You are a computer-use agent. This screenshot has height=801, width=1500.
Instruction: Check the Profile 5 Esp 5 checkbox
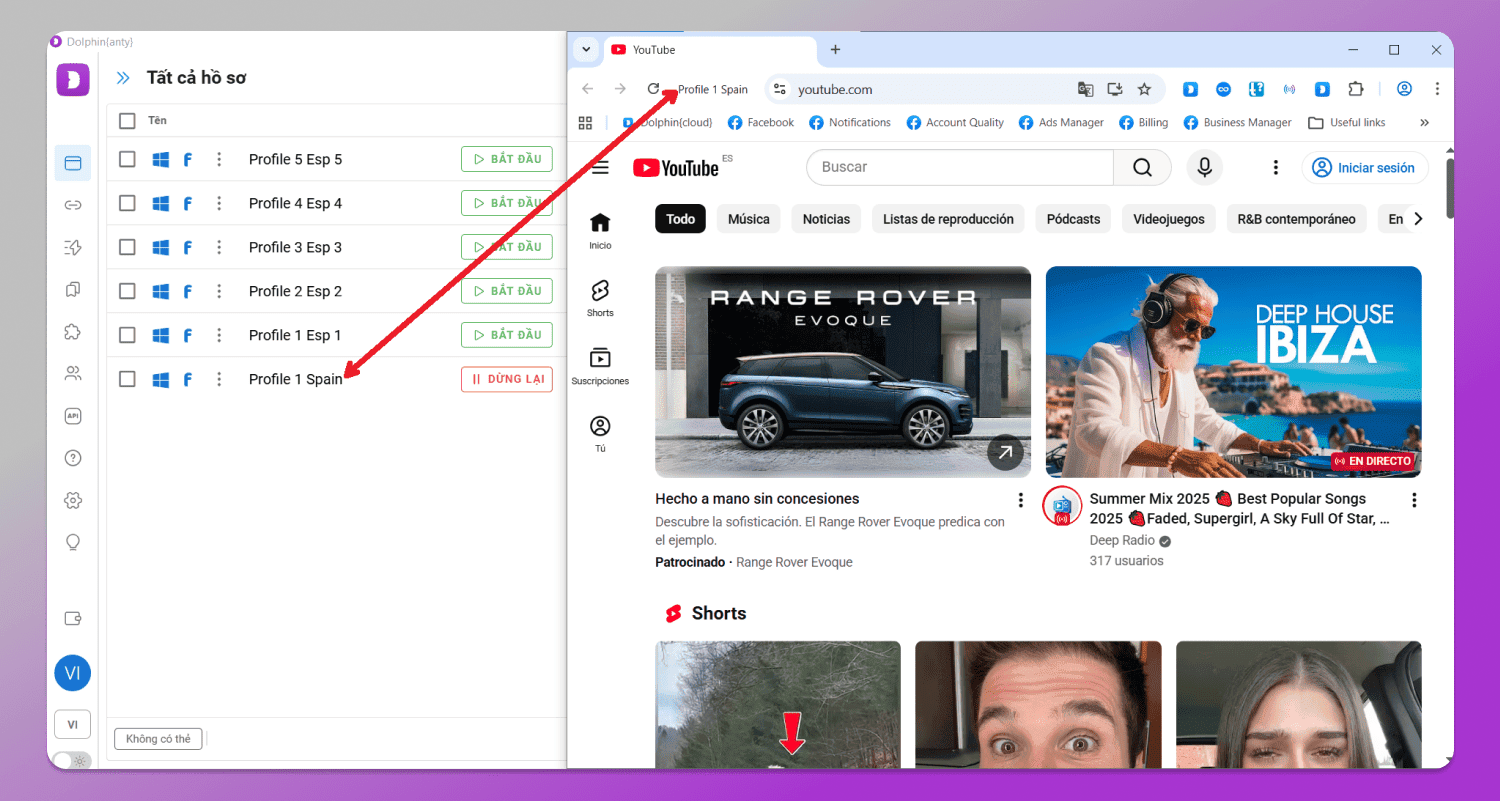(127, 159)
